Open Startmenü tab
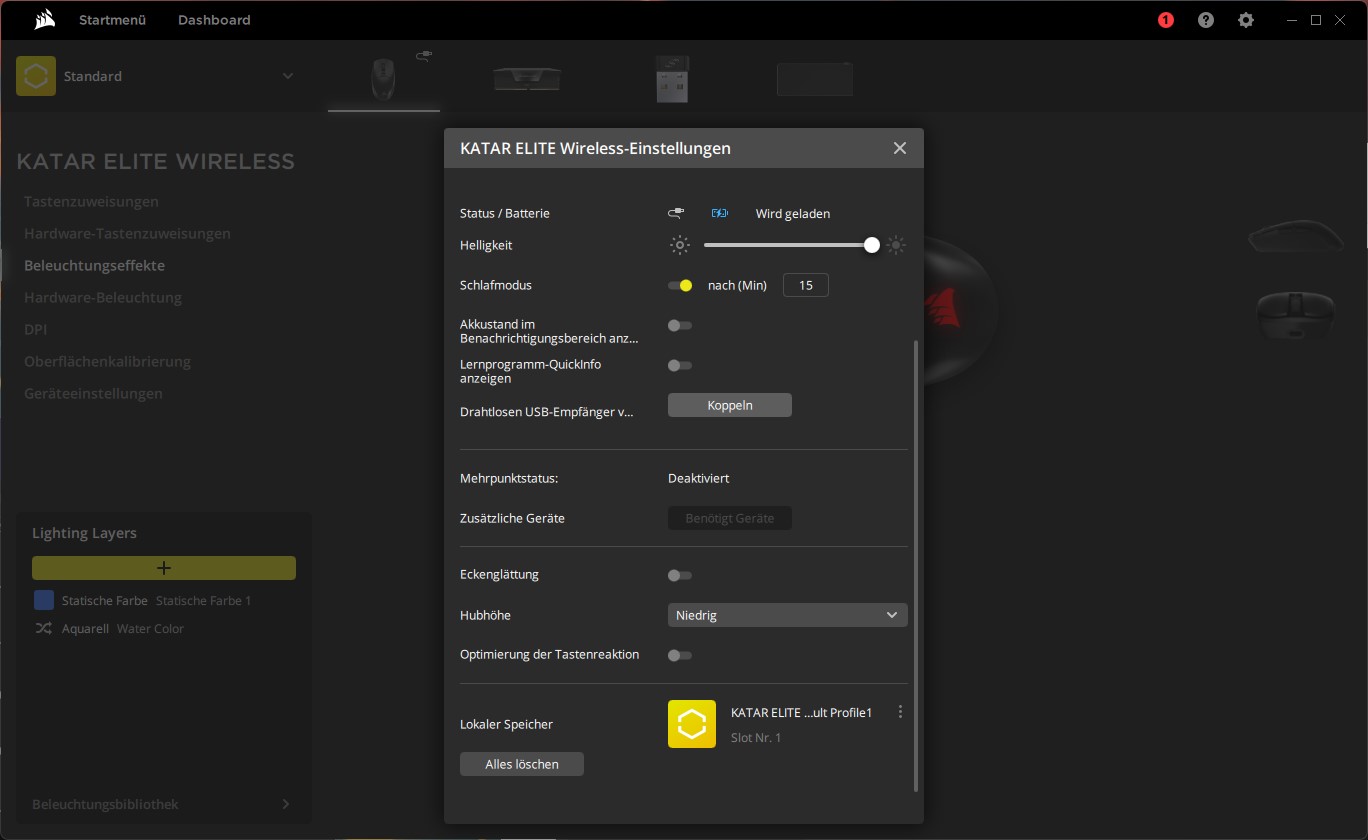The height and width of the screenshot is (840, 1368). point(113,20)
